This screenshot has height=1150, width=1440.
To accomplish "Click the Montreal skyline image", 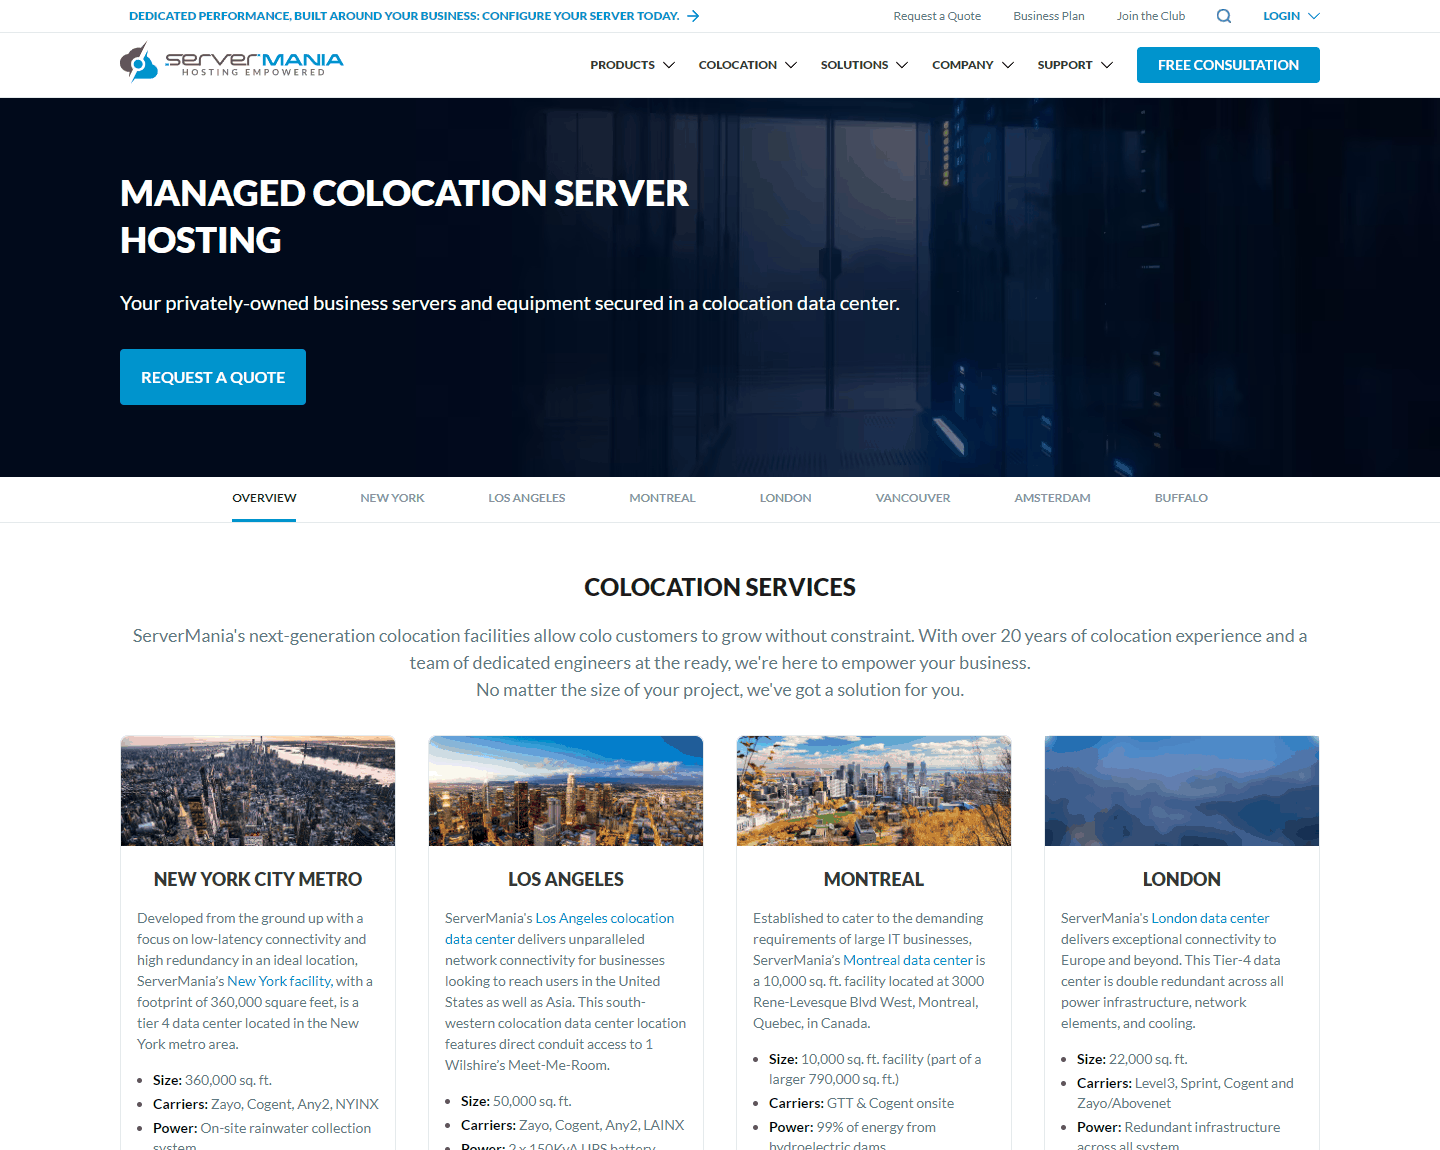I will (x=874, y=791).
